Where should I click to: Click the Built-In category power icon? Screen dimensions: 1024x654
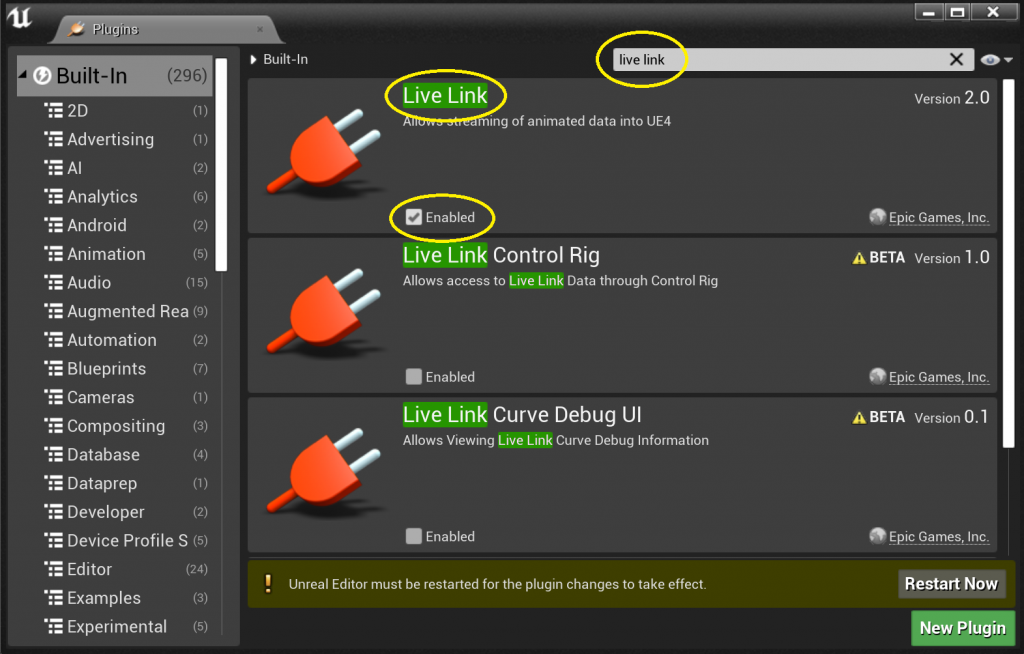coord(42,76)
